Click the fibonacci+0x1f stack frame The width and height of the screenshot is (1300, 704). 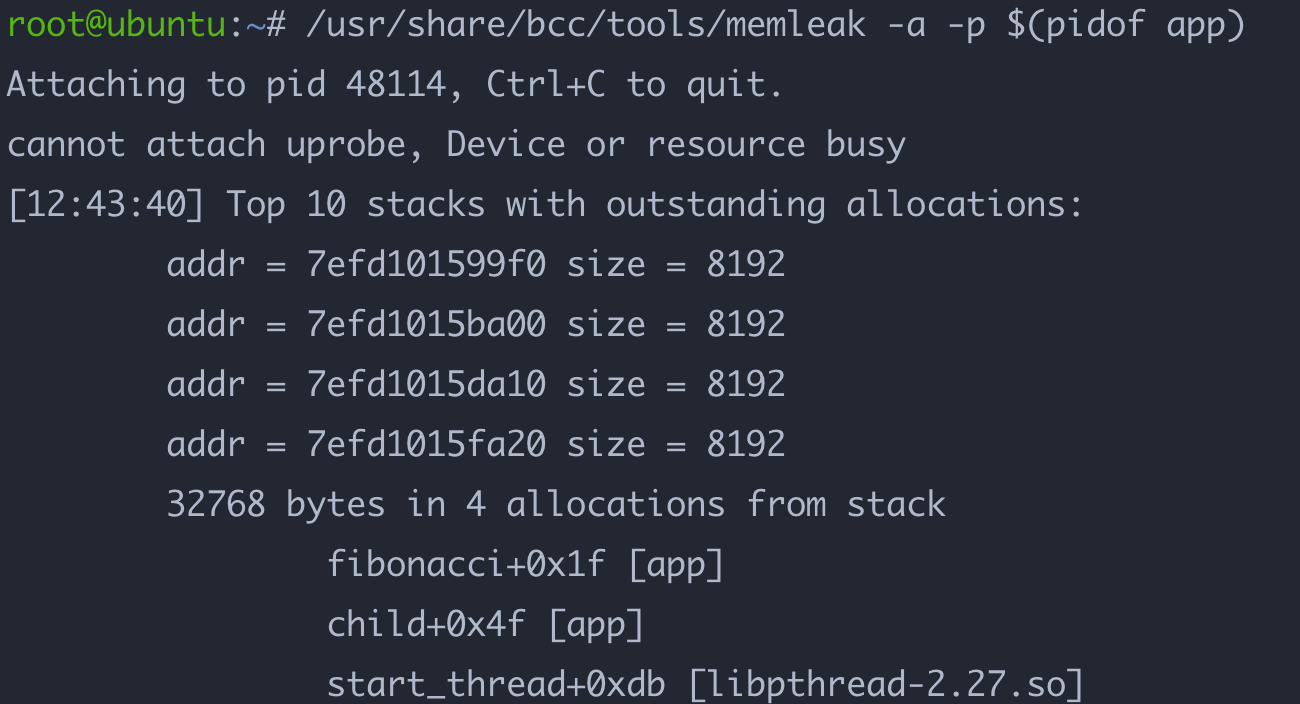pyautogui.click(x=466, y=565)
